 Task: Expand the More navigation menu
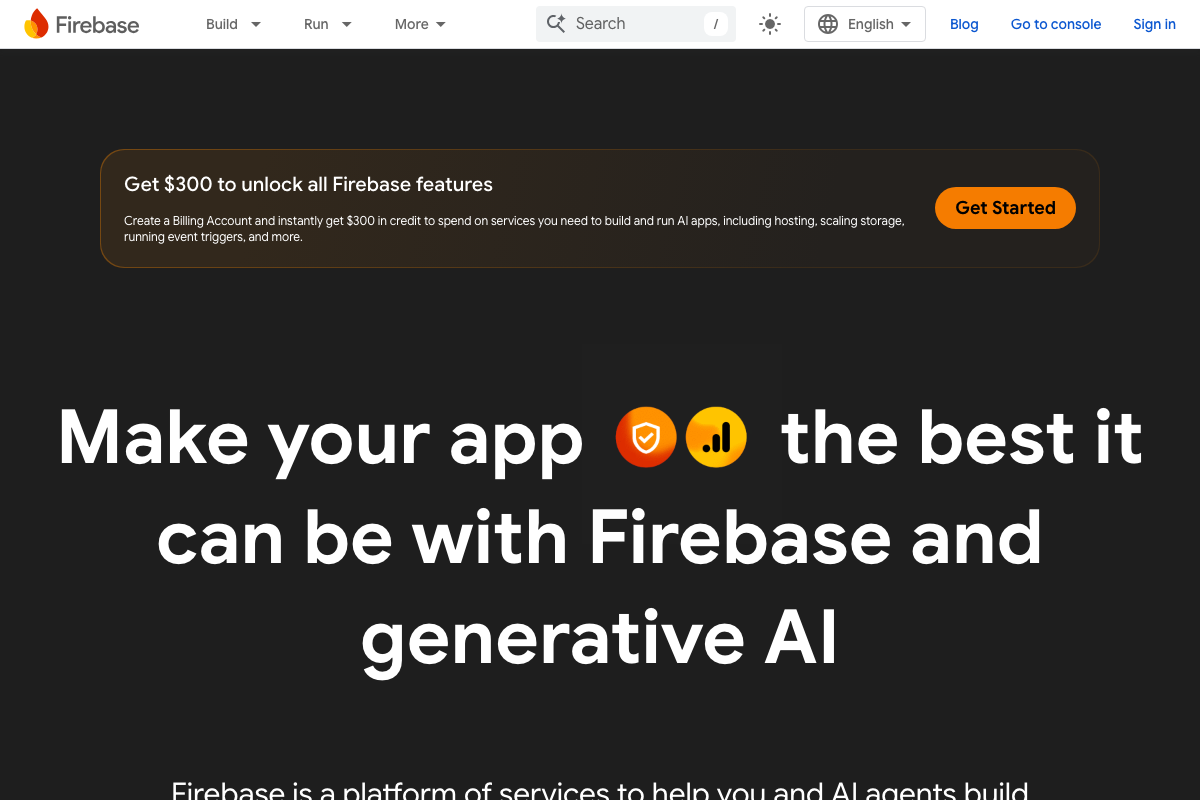420,24
